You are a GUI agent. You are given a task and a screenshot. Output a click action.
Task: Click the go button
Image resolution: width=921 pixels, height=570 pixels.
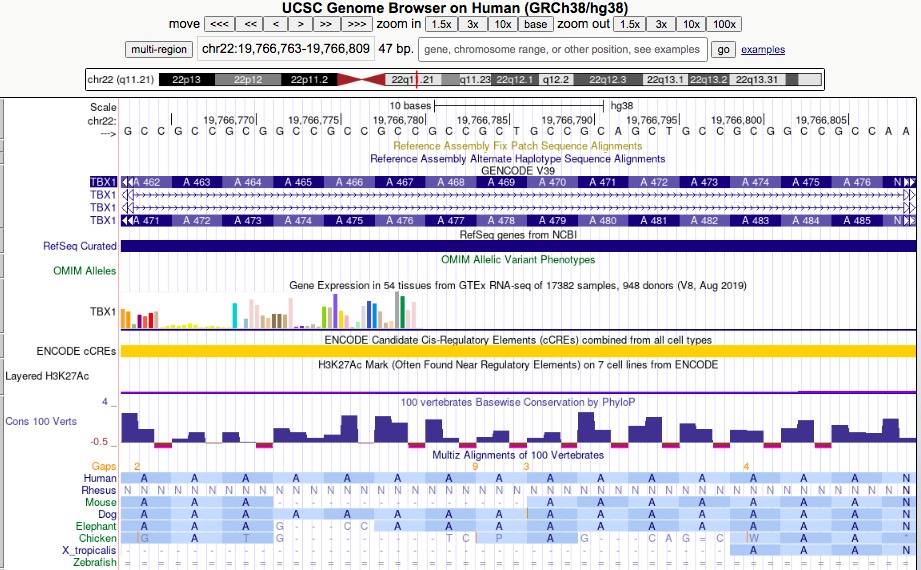pyautogui.click(x=723, y=49)
